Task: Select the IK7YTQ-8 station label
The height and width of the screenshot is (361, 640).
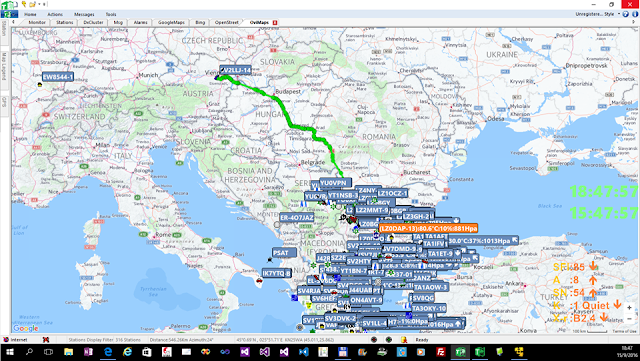Action: tap(276, 273)
